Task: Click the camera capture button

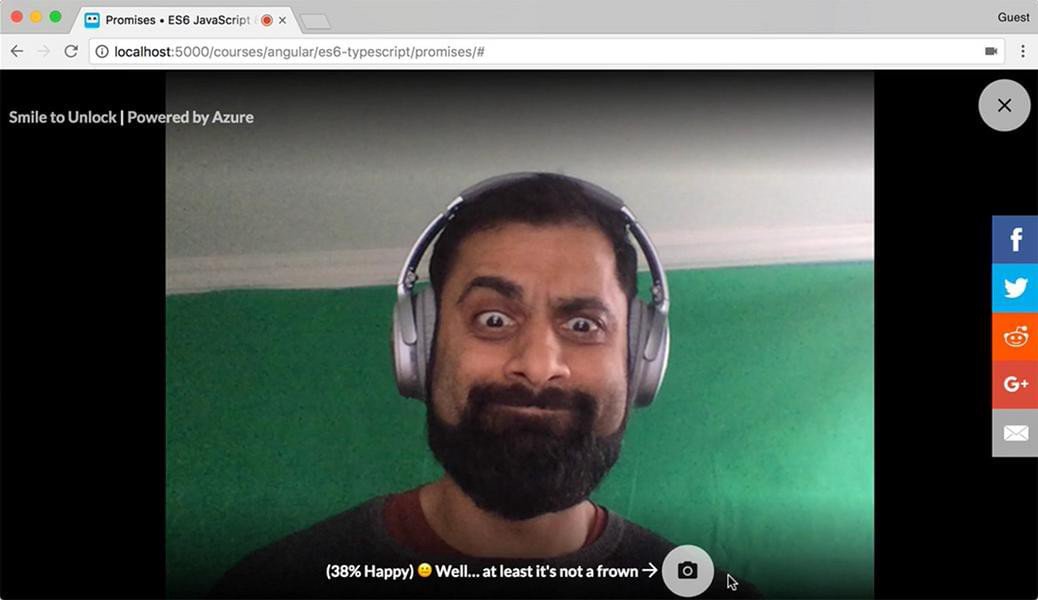Action: point(687,570)
